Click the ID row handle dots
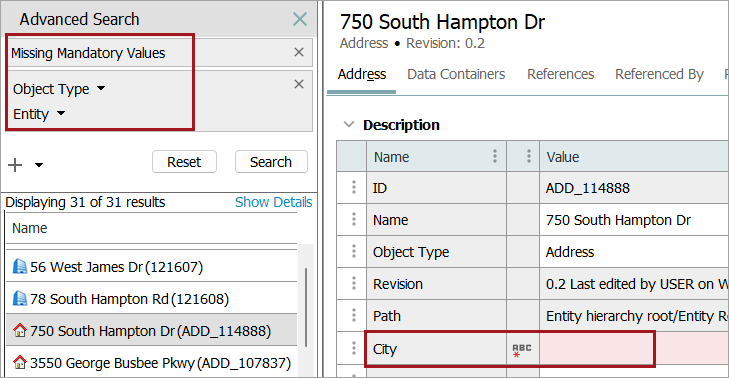 pyautogui.click(x=354, y=187)
